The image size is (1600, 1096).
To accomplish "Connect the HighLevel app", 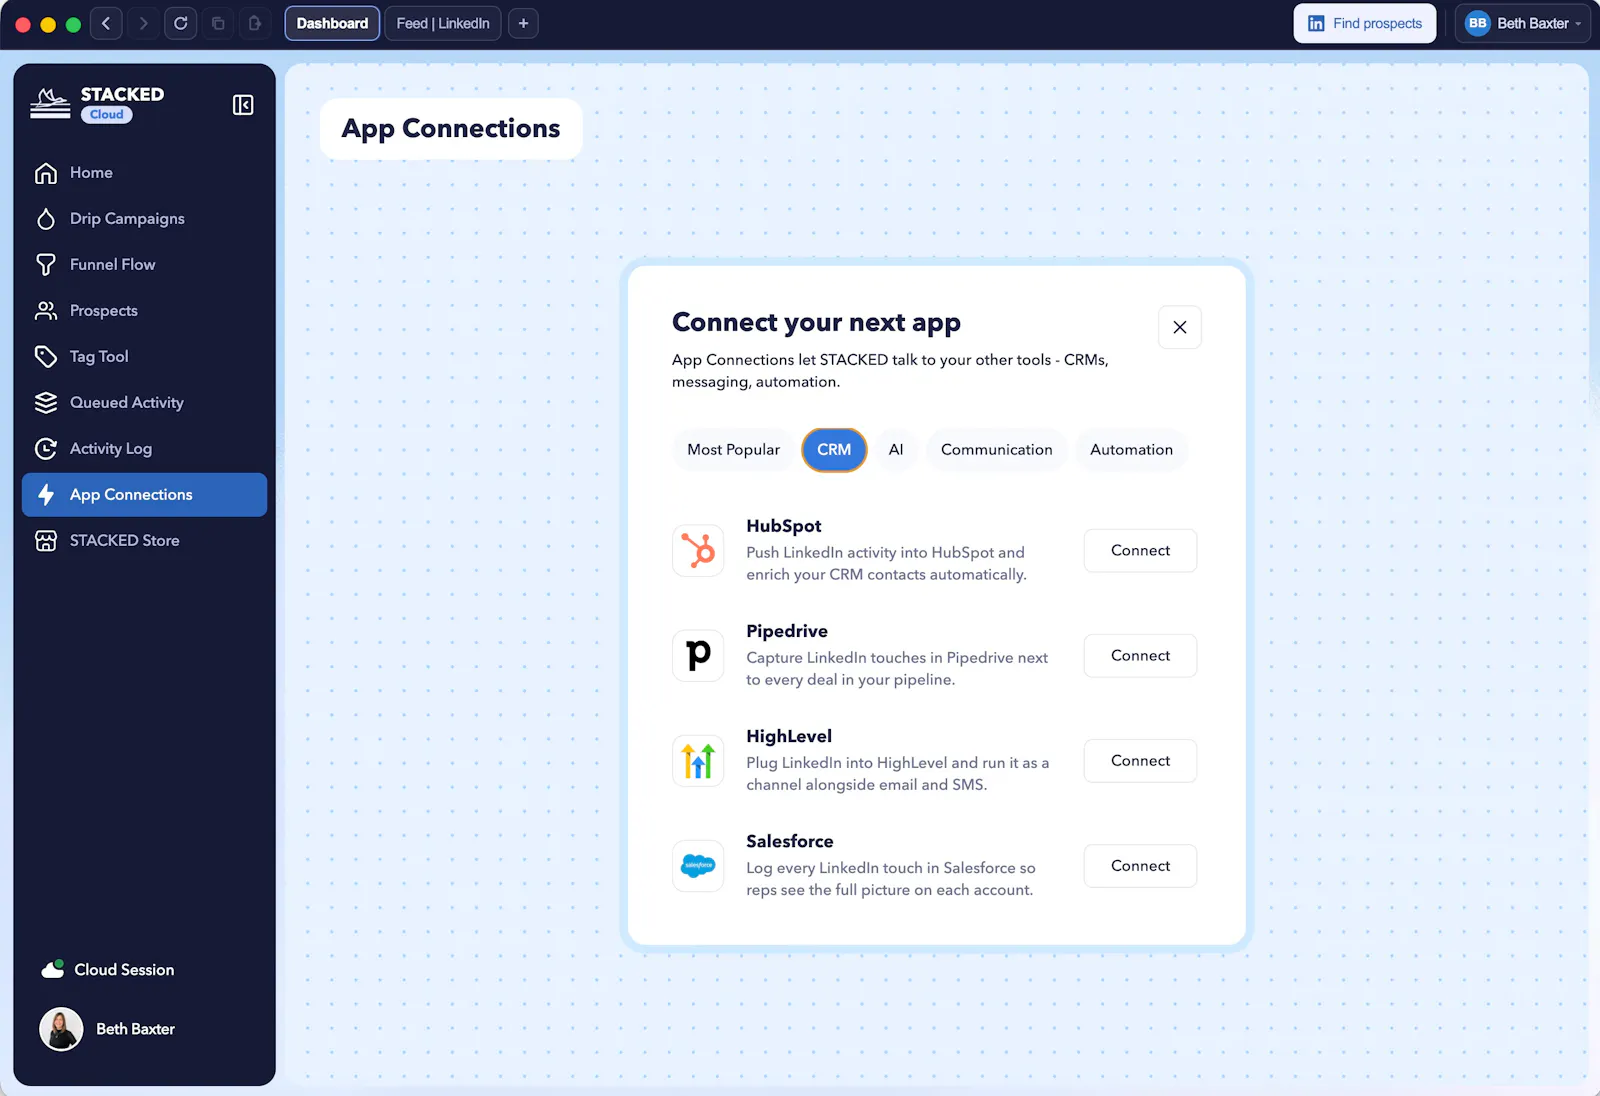I will 1140,761.
